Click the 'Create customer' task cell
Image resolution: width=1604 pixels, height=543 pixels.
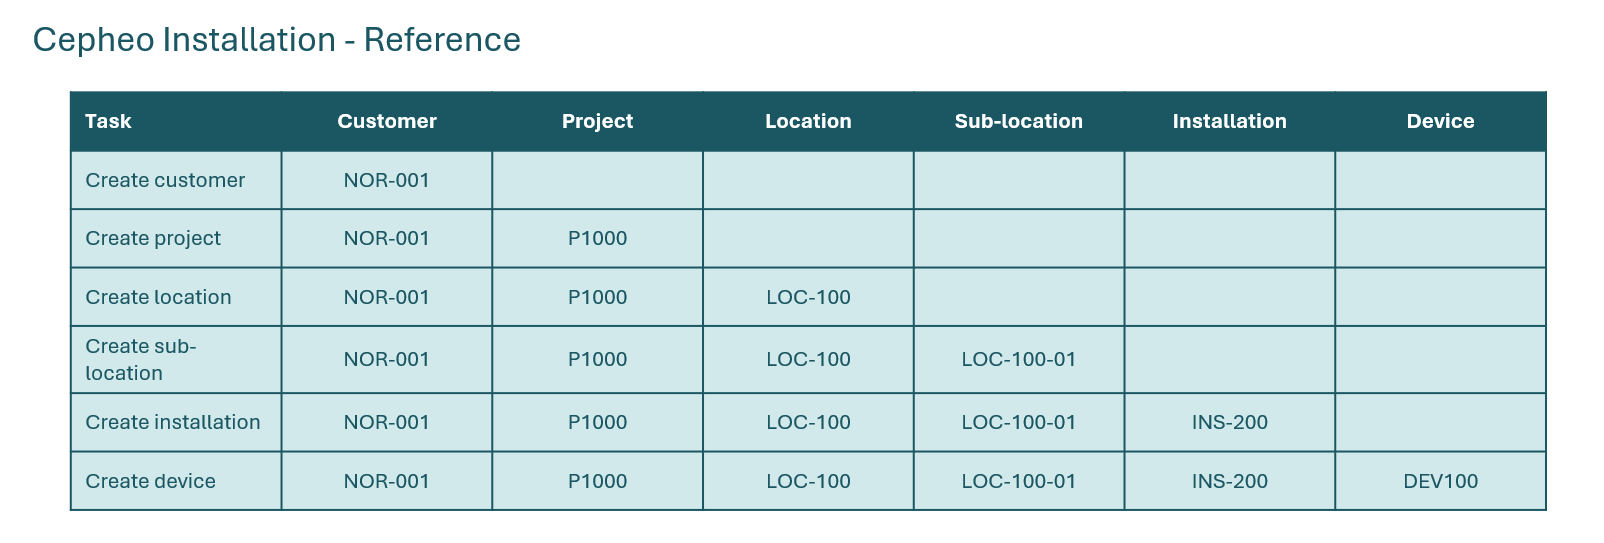coord(165,180)
